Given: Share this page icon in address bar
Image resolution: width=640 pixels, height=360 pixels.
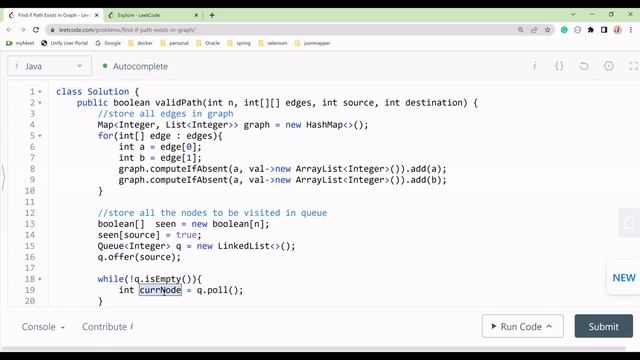Looking at the screenshot, I should [x=534, y=30].
